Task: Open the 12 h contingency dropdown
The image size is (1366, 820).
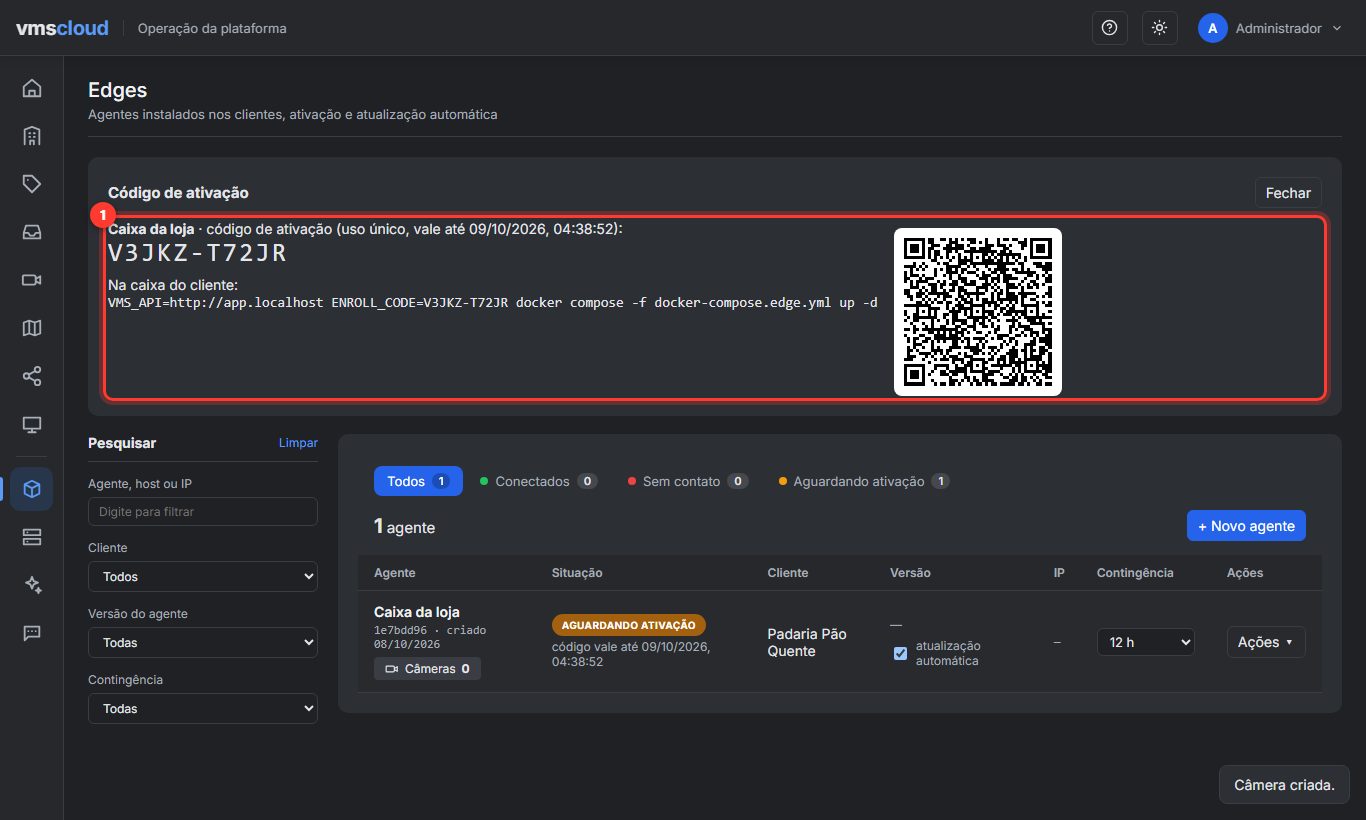Action: (x=1146, y=642)
